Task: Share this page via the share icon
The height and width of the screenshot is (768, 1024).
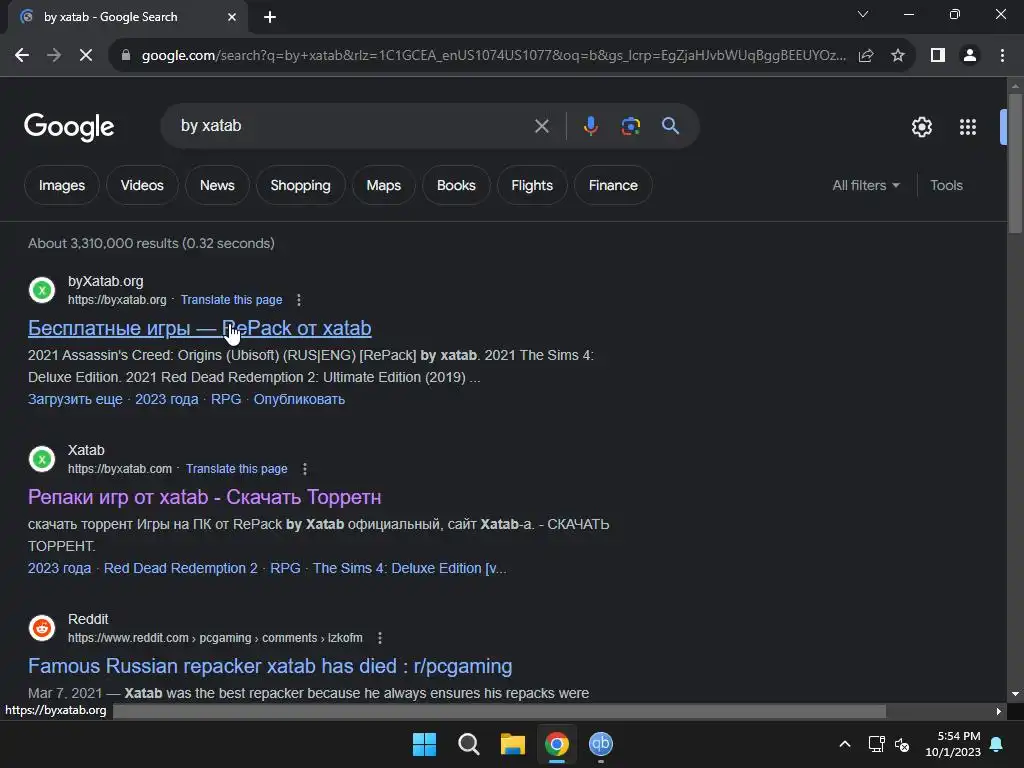Action: (866, 56)
